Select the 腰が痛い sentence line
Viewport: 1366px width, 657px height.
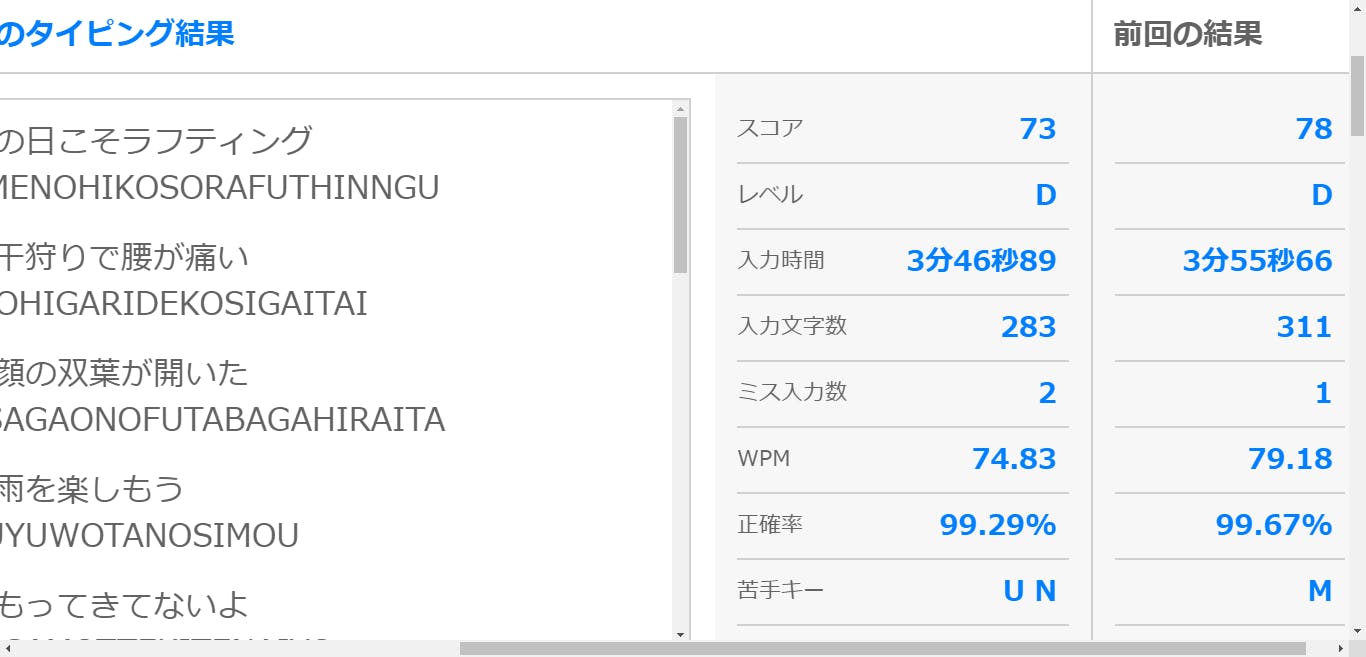click(x=124, y=257)
